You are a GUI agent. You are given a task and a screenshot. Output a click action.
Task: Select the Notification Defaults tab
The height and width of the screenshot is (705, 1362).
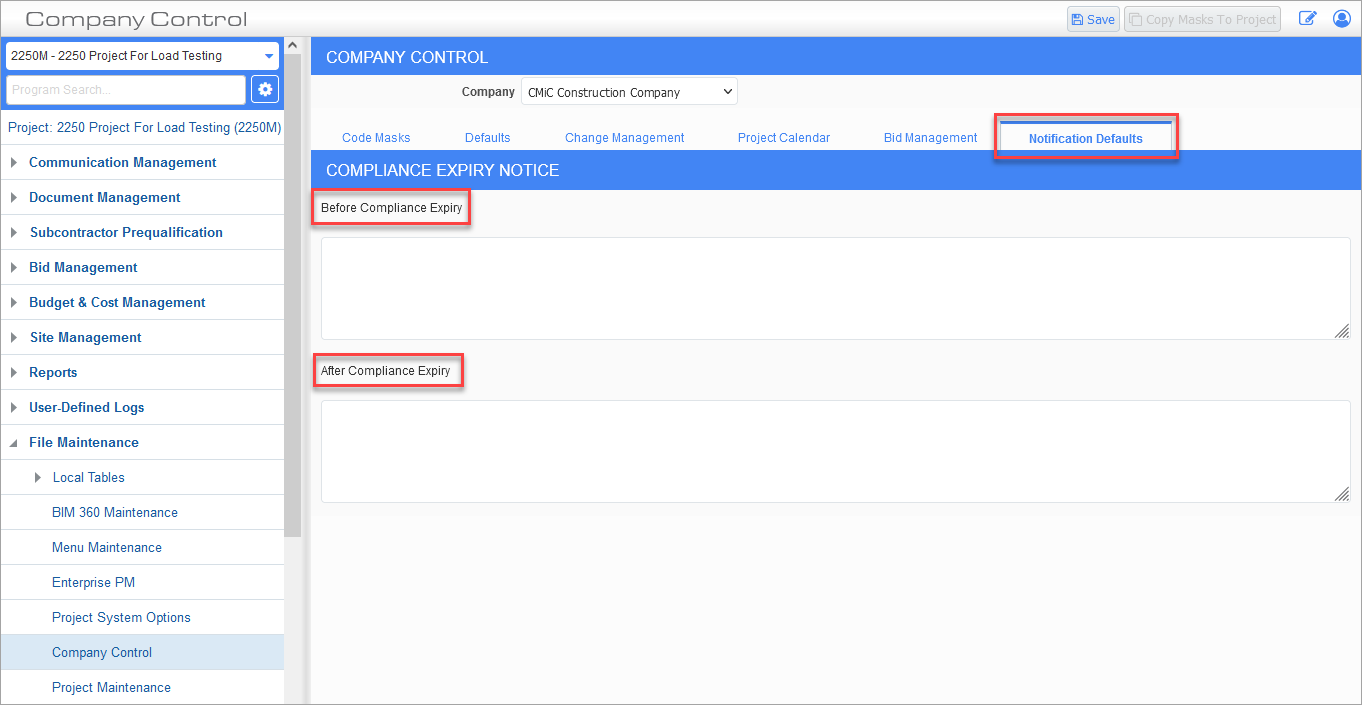click(1086, 138)
